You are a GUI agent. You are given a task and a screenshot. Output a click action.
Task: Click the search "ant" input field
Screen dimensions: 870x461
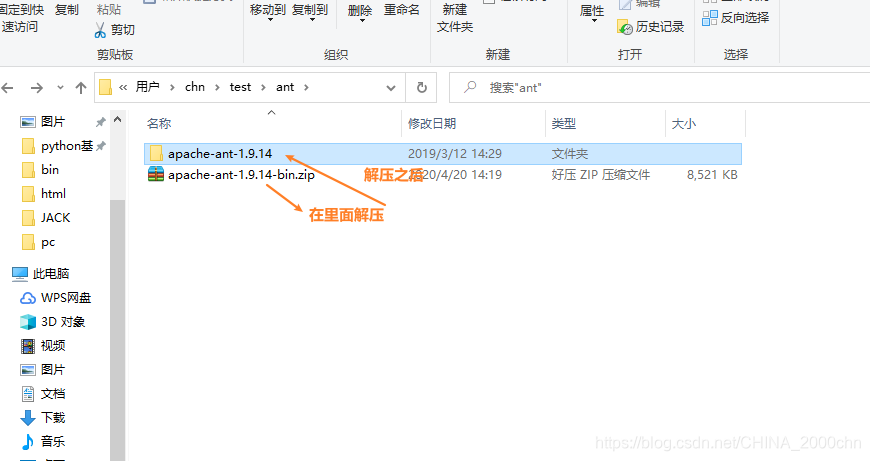pos(659,88)
